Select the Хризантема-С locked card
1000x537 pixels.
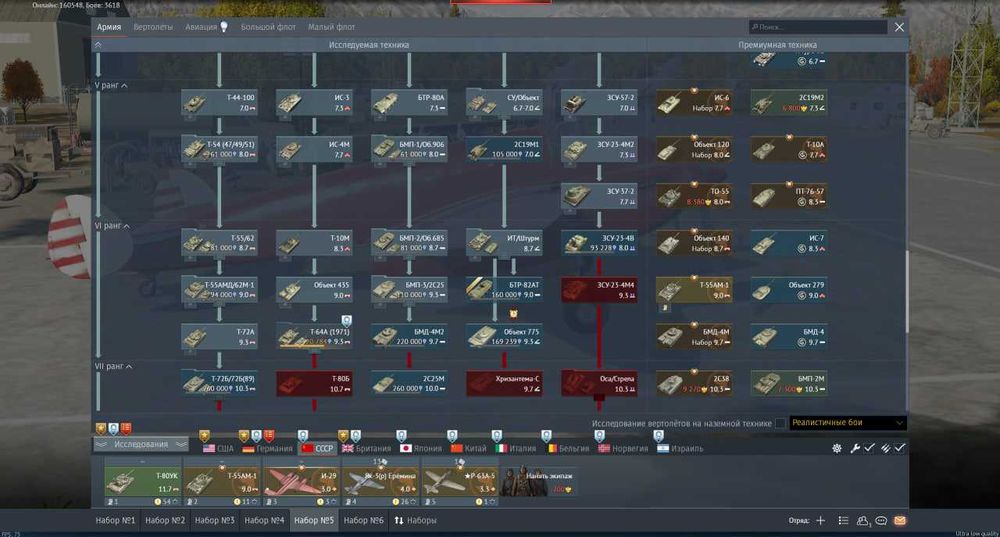click(504, 383)
